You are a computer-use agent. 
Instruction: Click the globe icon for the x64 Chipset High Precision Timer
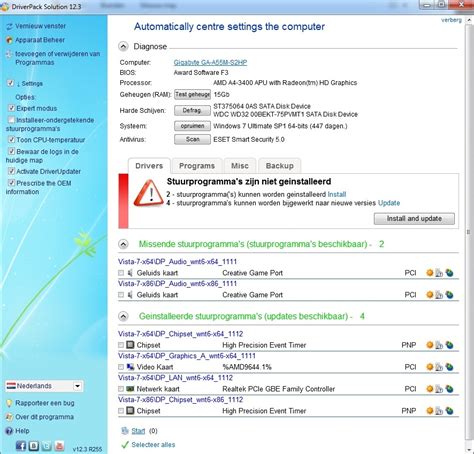(449, 345)
